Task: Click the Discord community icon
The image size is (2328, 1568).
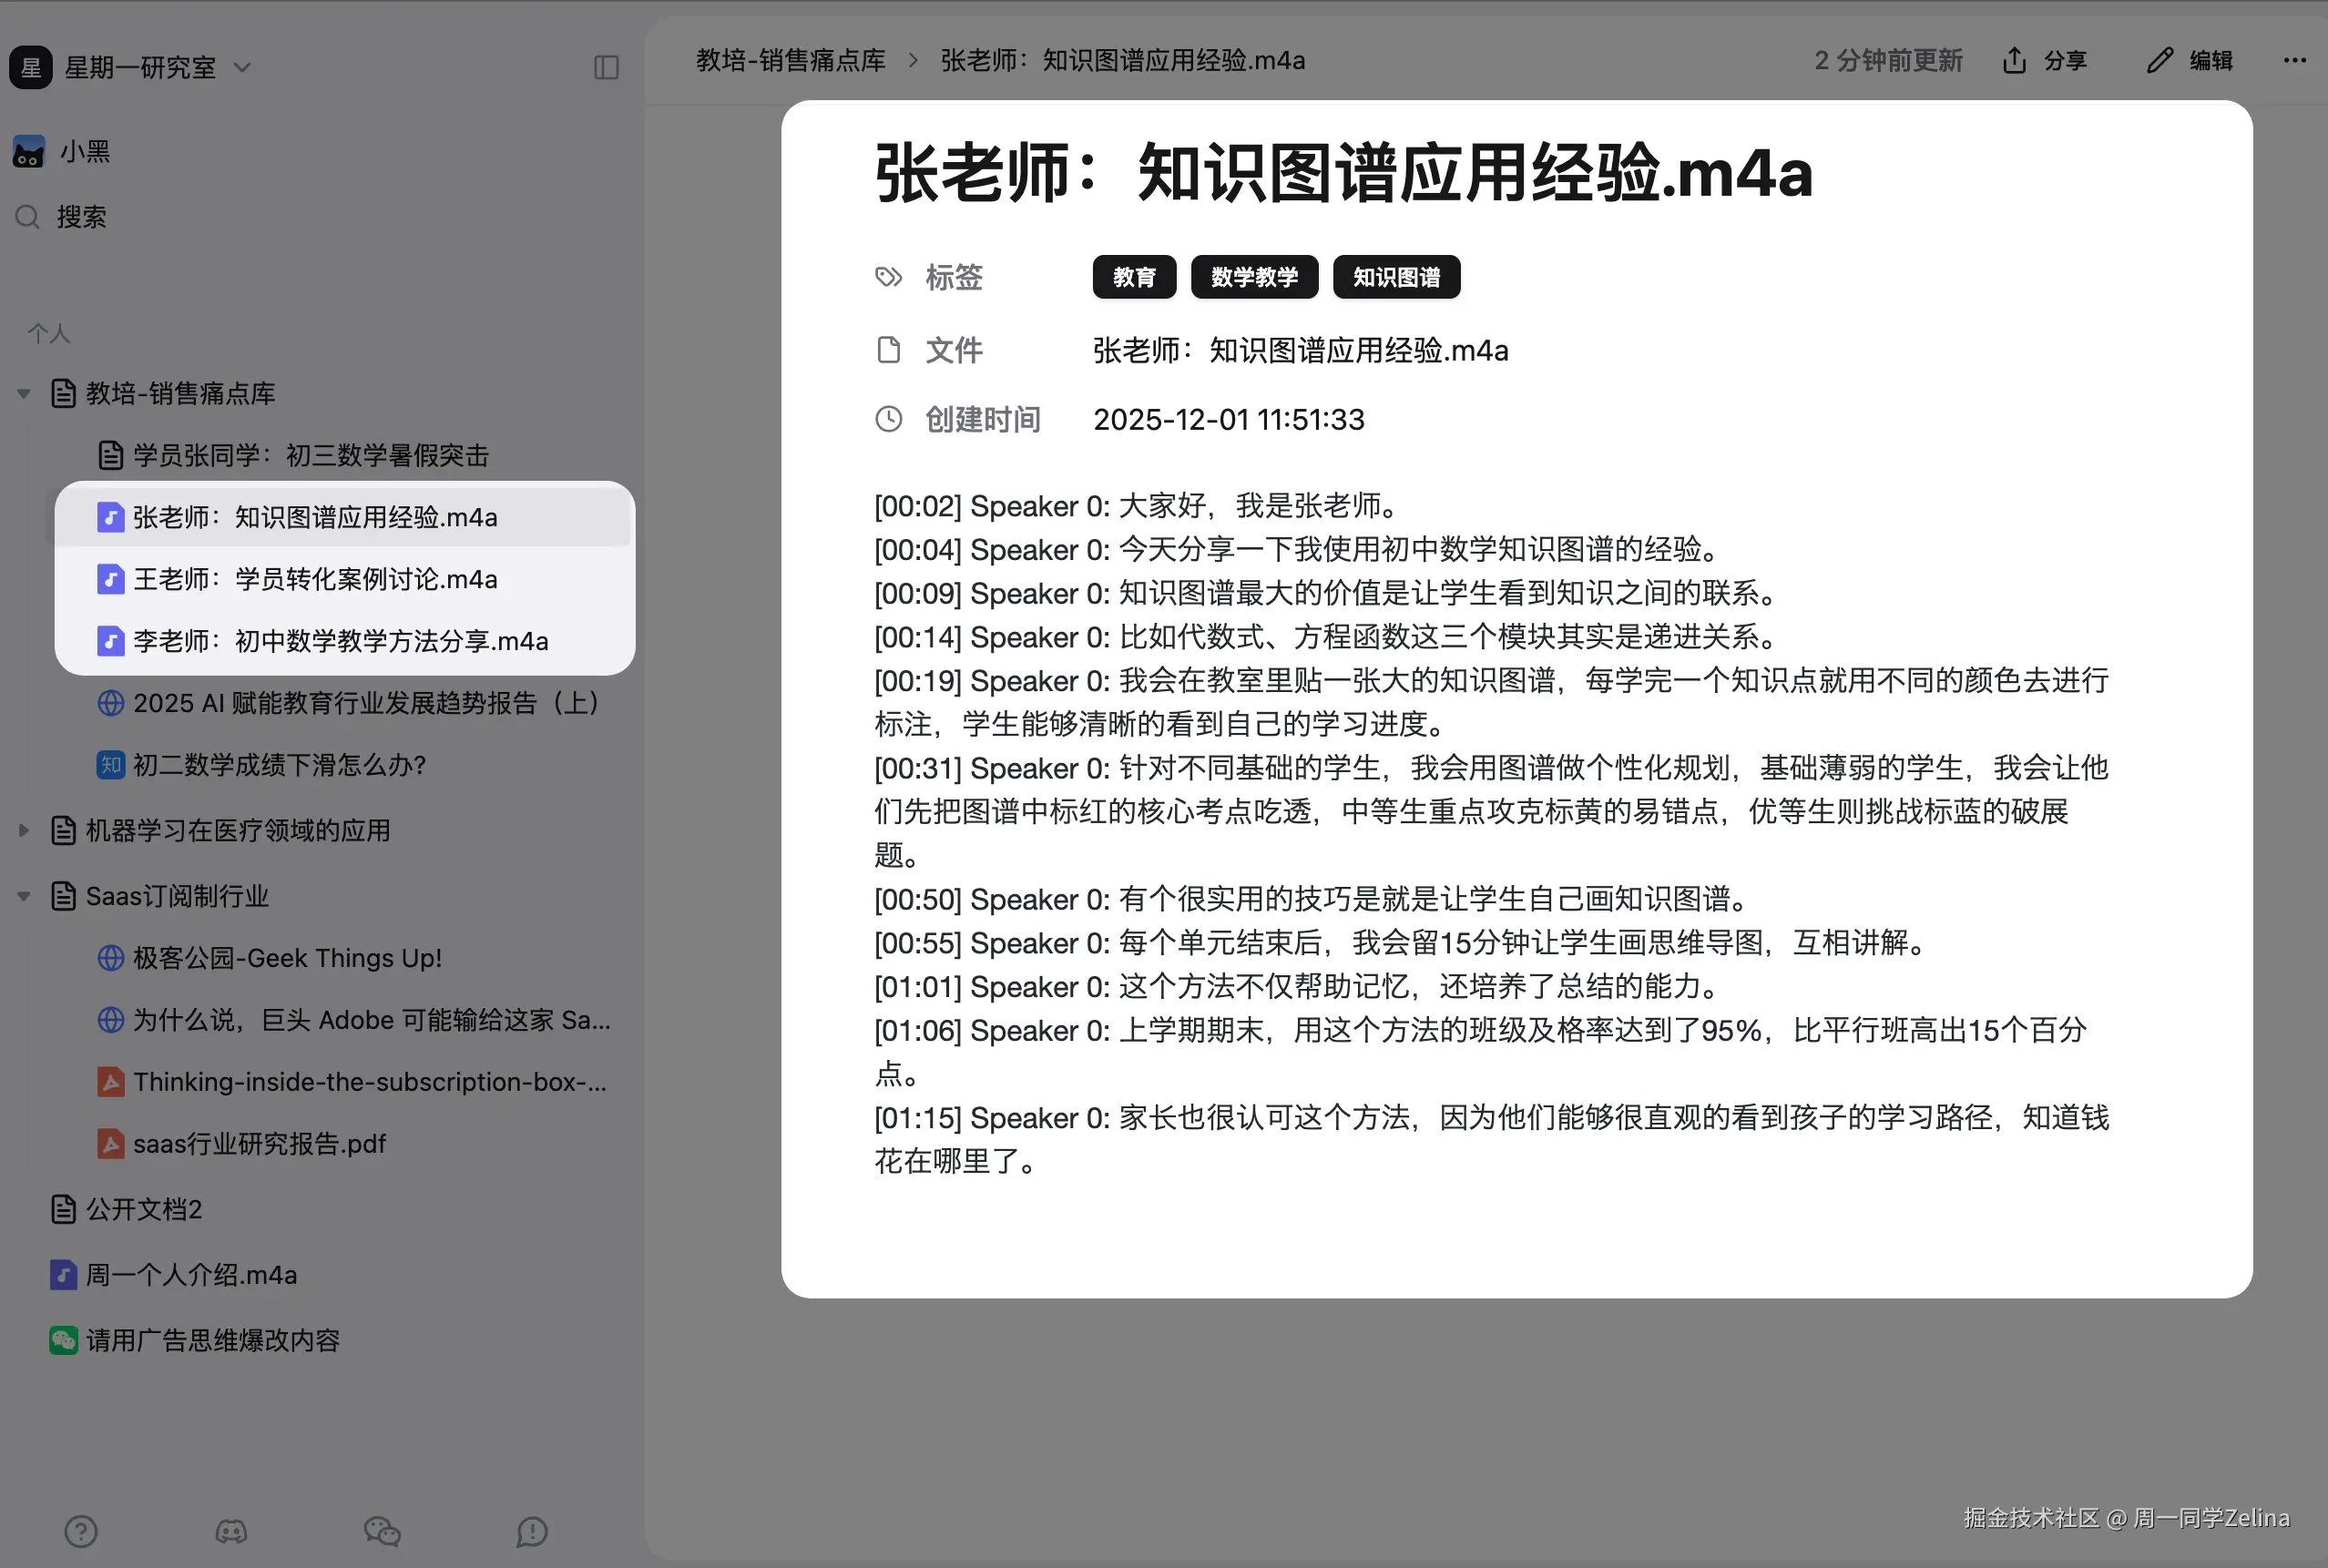Action: 230,1531
